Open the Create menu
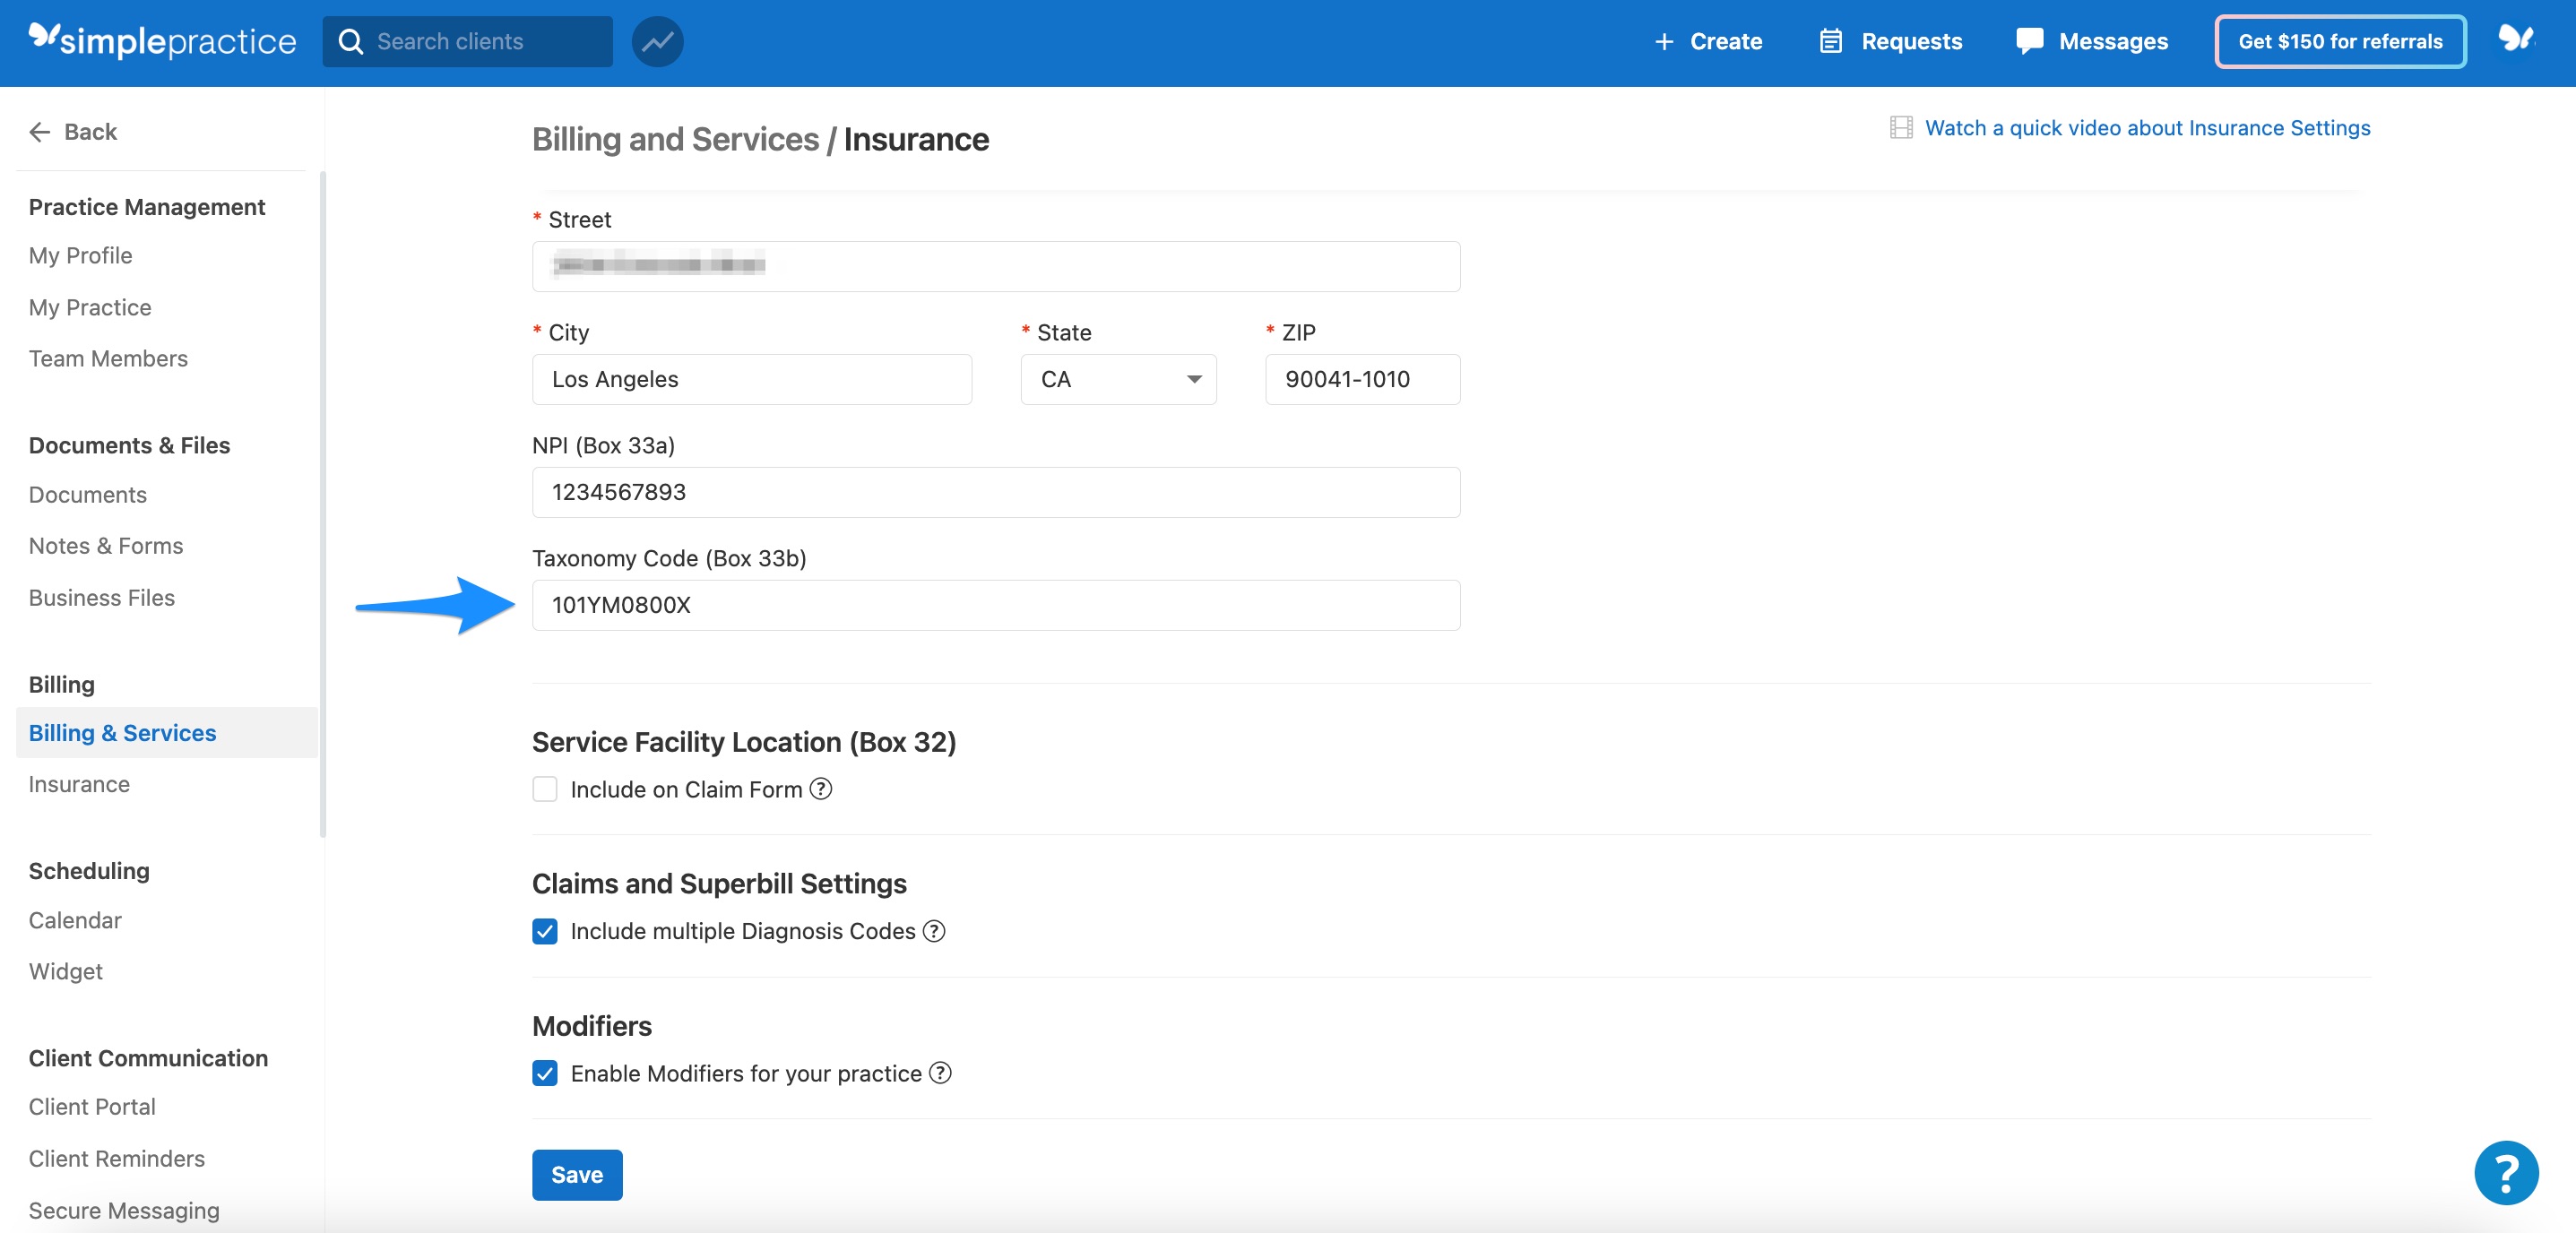 [x=1708, y=41]
